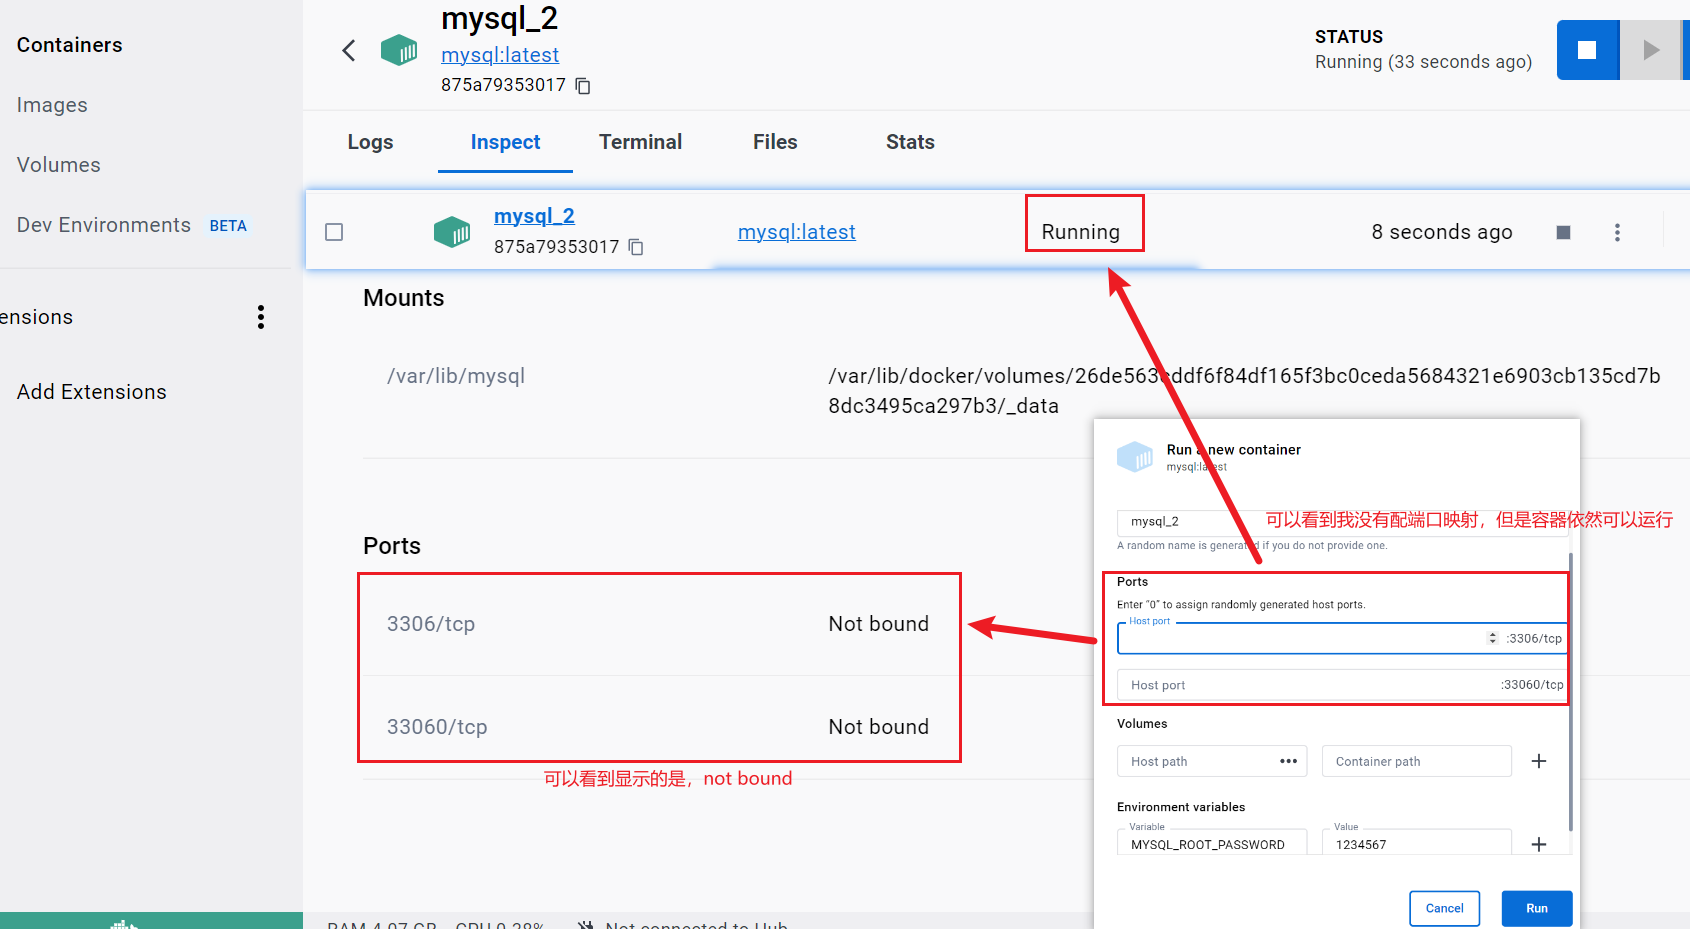
Task: Click the mysql_2 header container cube icon
Action: pyautogui.click(x=399, y=49)
